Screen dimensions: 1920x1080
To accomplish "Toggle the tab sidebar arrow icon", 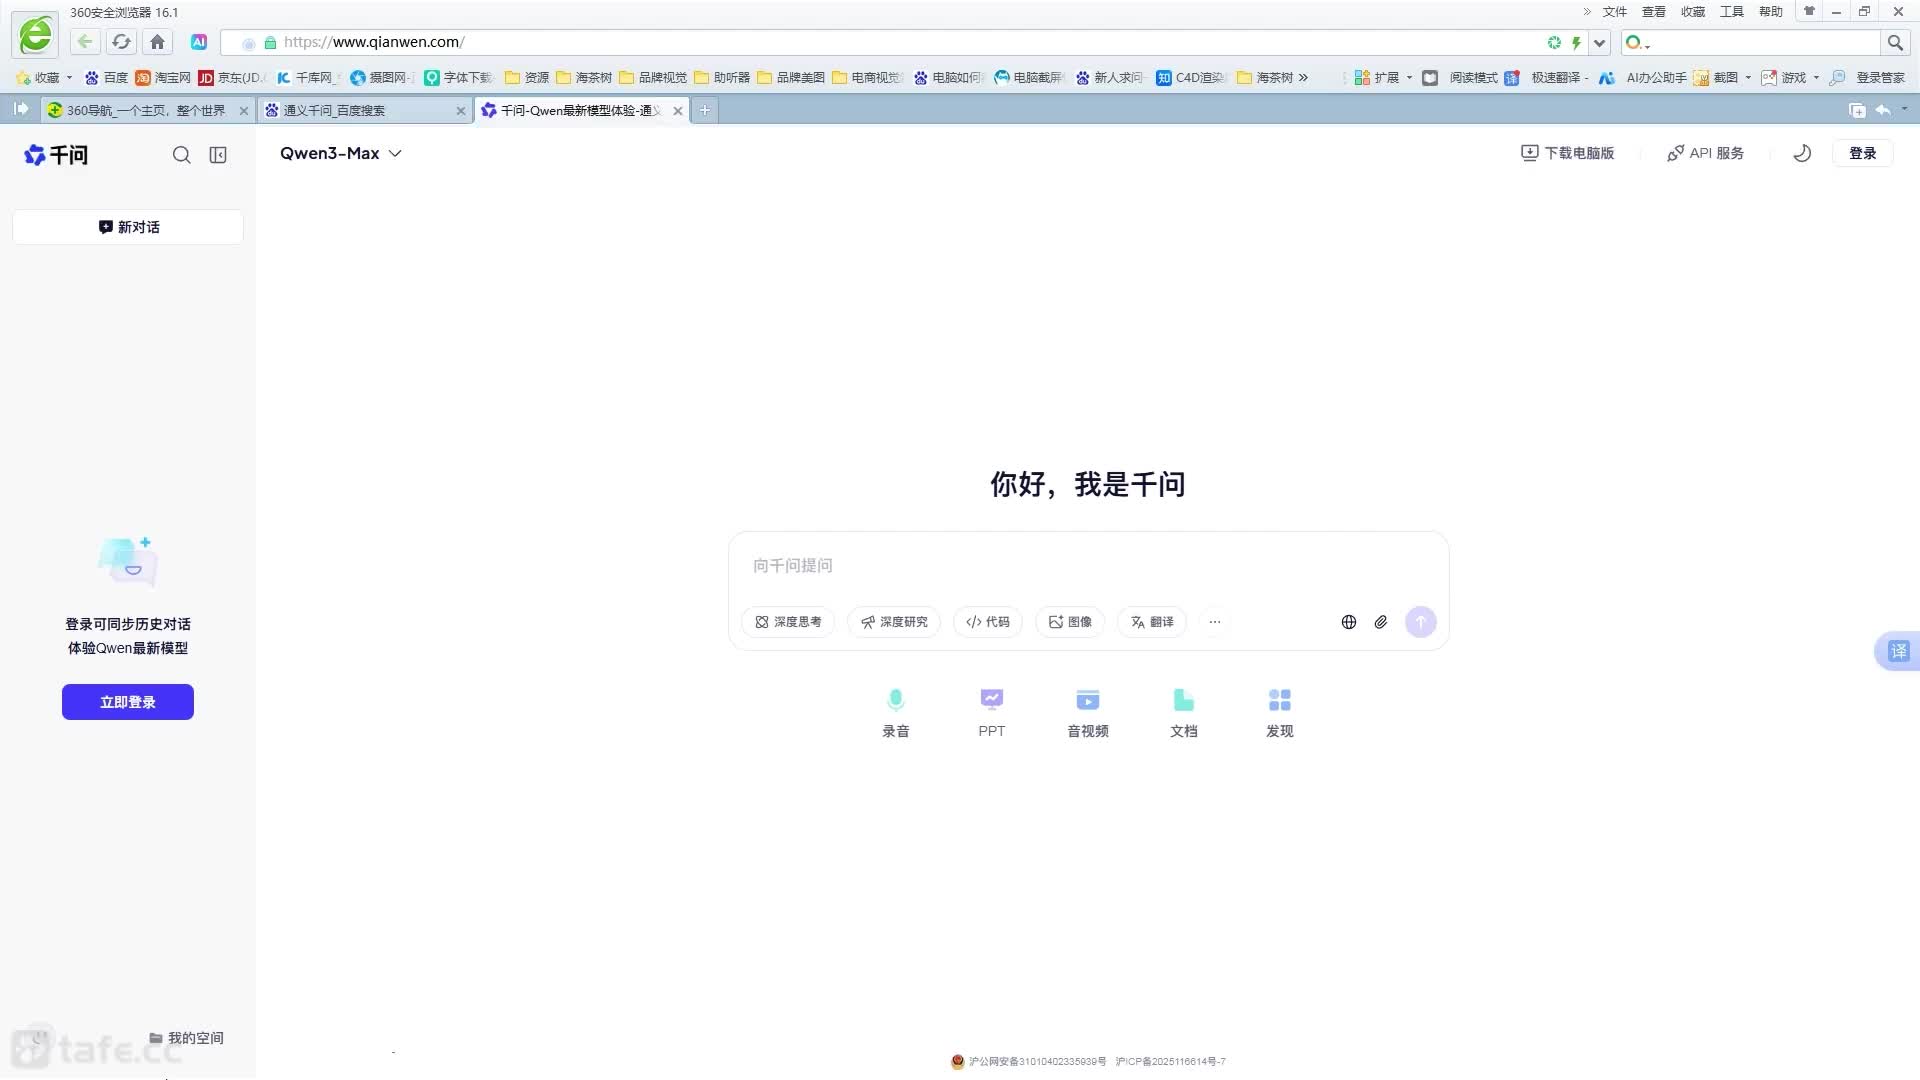I will point(20,109).
